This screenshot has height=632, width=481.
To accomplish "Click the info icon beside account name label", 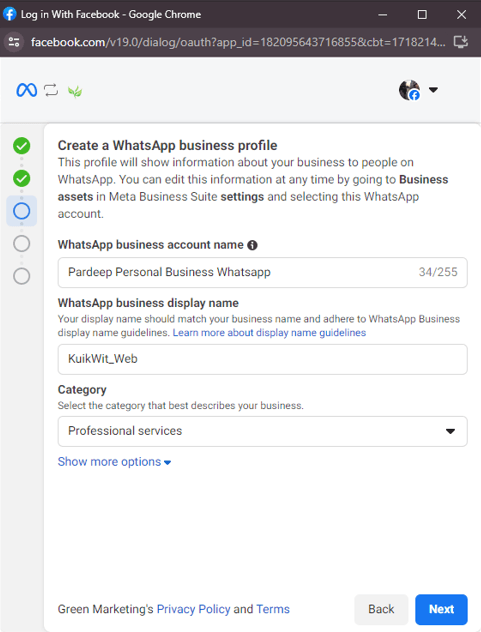I will point(252,245).
